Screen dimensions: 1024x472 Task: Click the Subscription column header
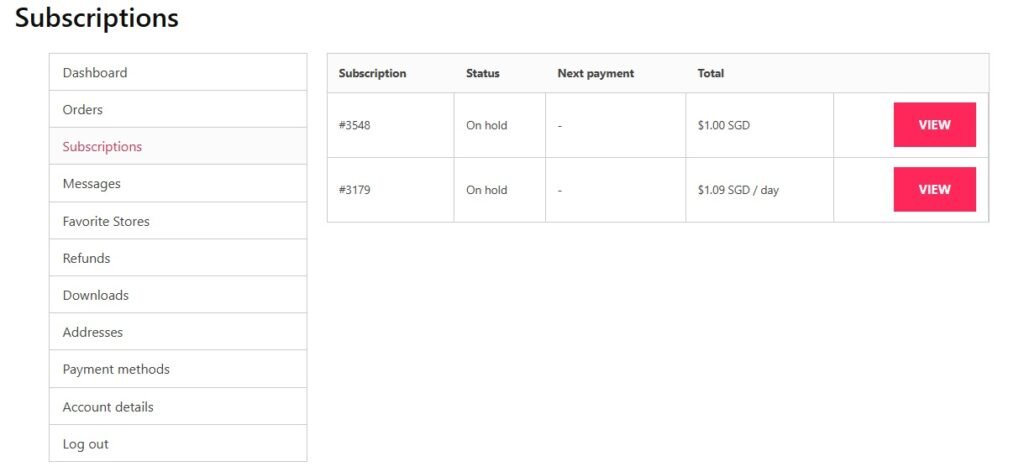[x=372, y=73]
